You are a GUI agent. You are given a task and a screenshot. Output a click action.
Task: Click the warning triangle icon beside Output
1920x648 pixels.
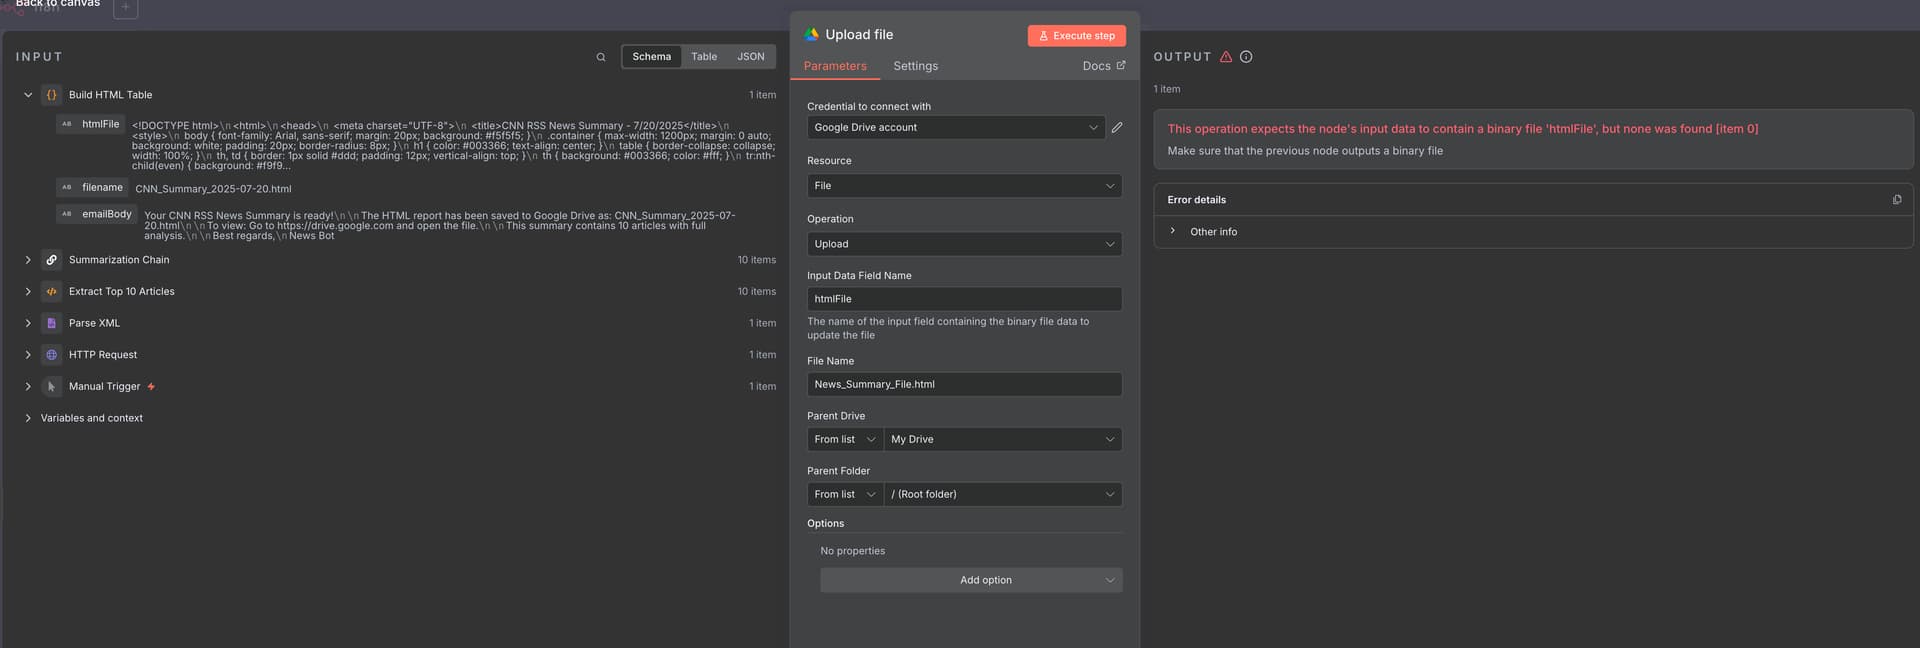[1226, 57]
